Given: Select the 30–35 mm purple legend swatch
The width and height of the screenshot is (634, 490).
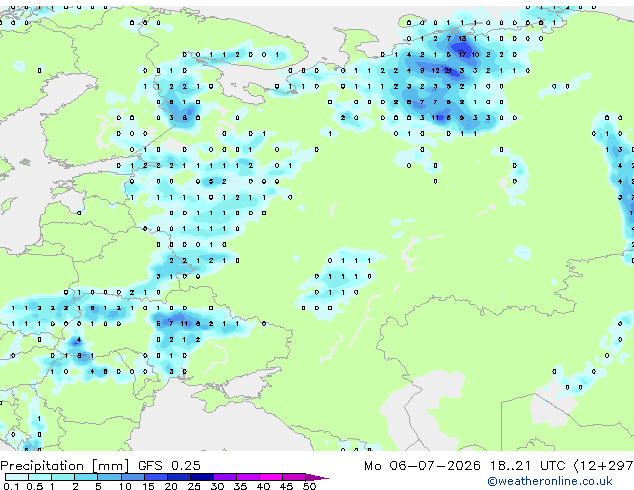Looking at the screenshot, I should coord(225,477).
